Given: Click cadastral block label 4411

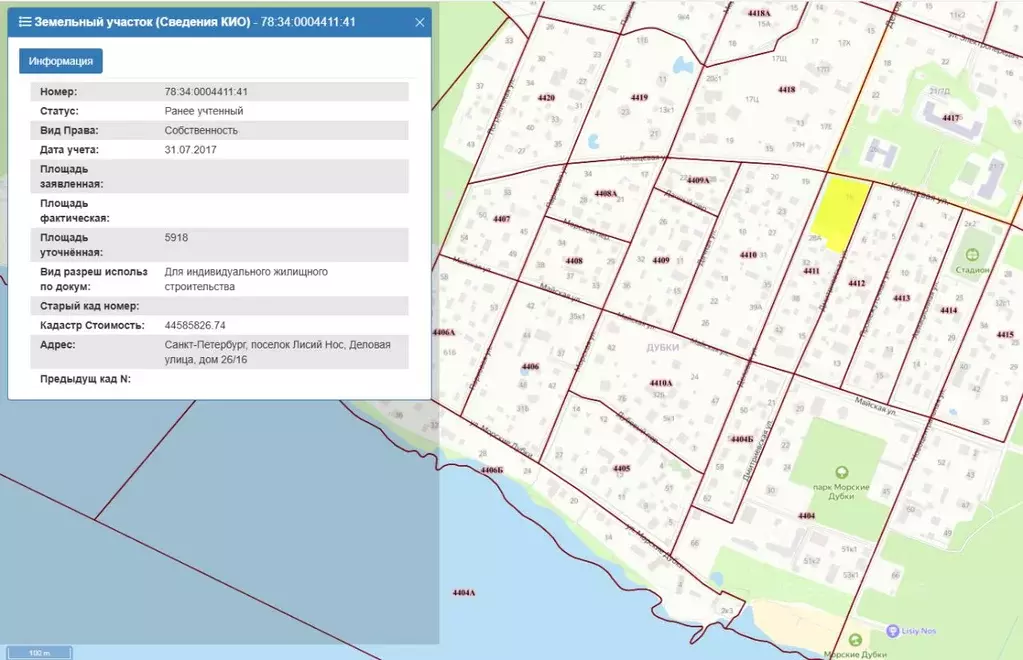Looking at the screenshot, I should click(811, 271).
